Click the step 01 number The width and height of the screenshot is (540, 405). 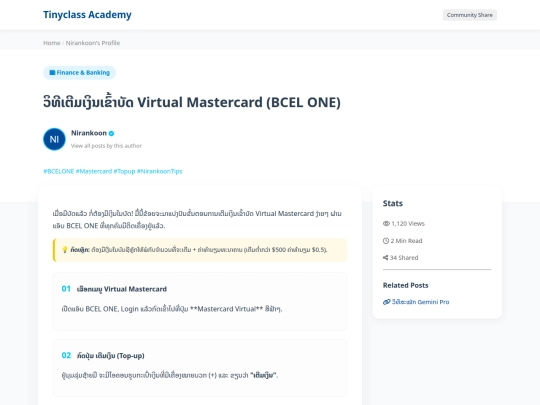pos(66,289)
